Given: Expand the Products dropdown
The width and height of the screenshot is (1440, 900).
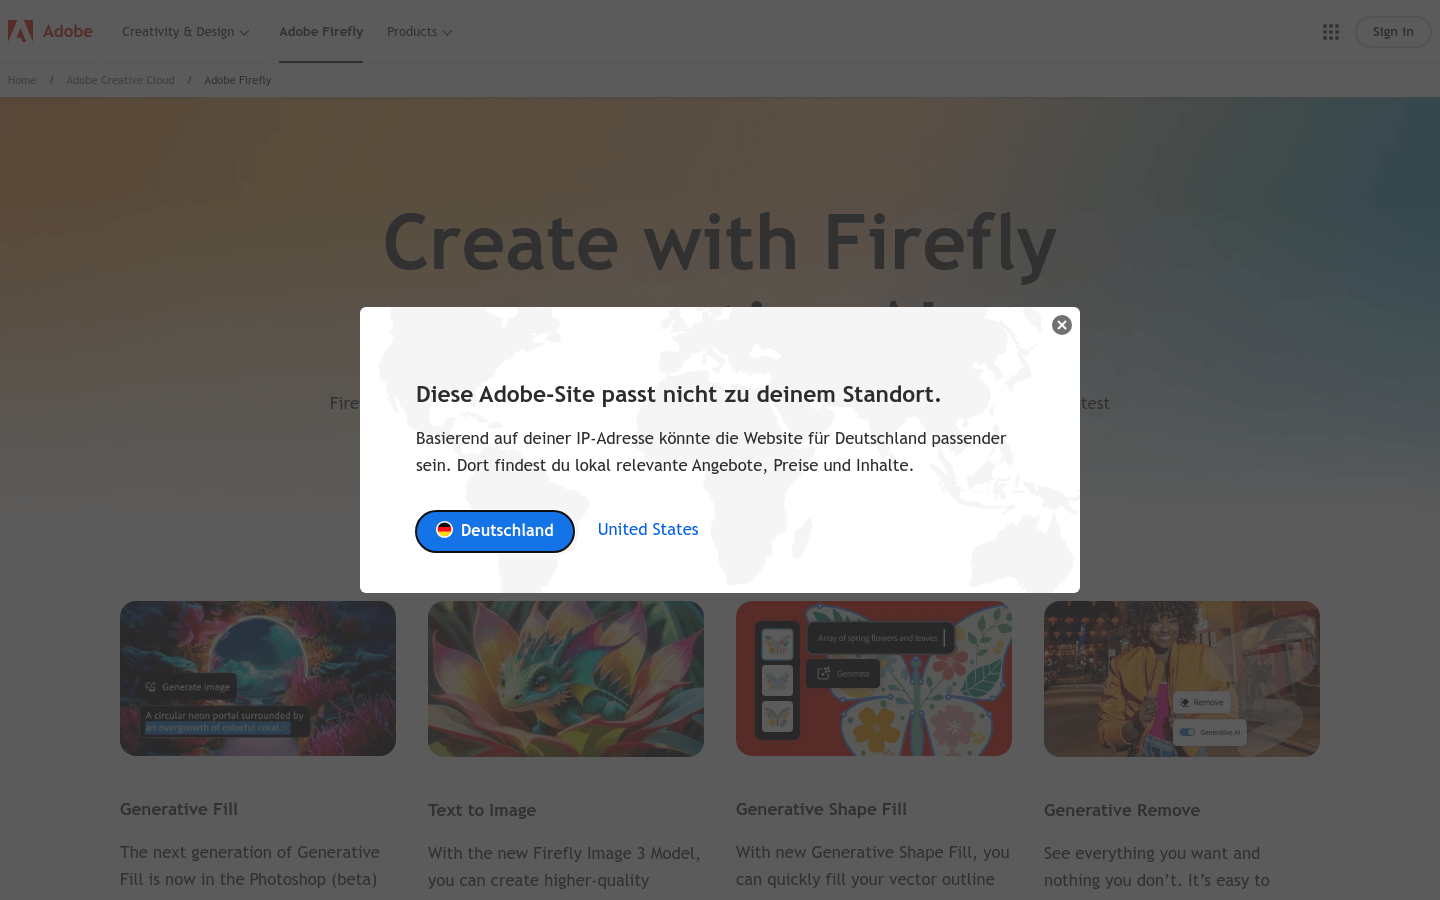Looking at the screenshot, I should point(419,32).
